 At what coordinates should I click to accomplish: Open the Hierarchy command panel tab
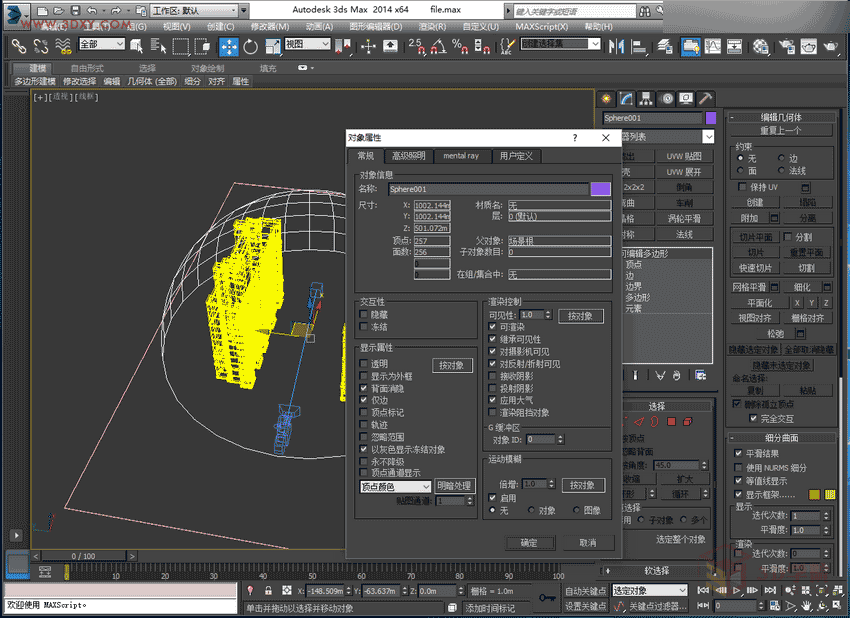[645, 98]
